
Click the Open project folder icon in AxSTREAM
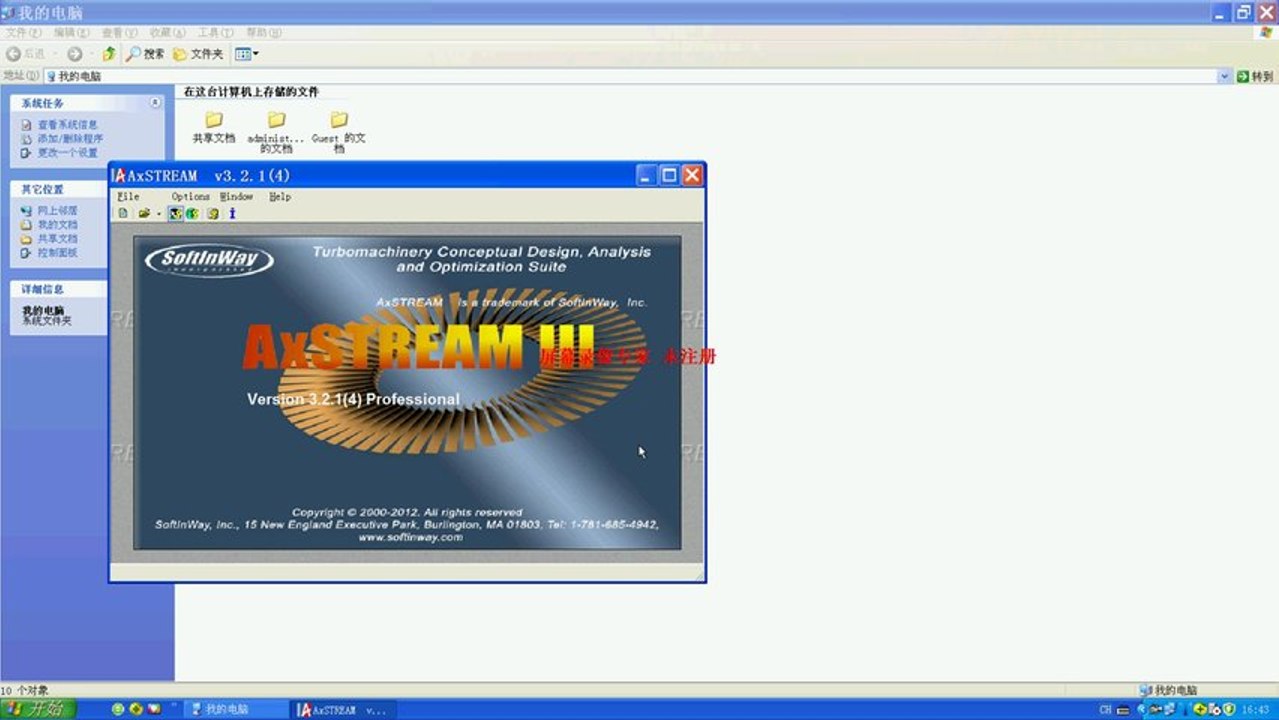(x=144, y=213)
